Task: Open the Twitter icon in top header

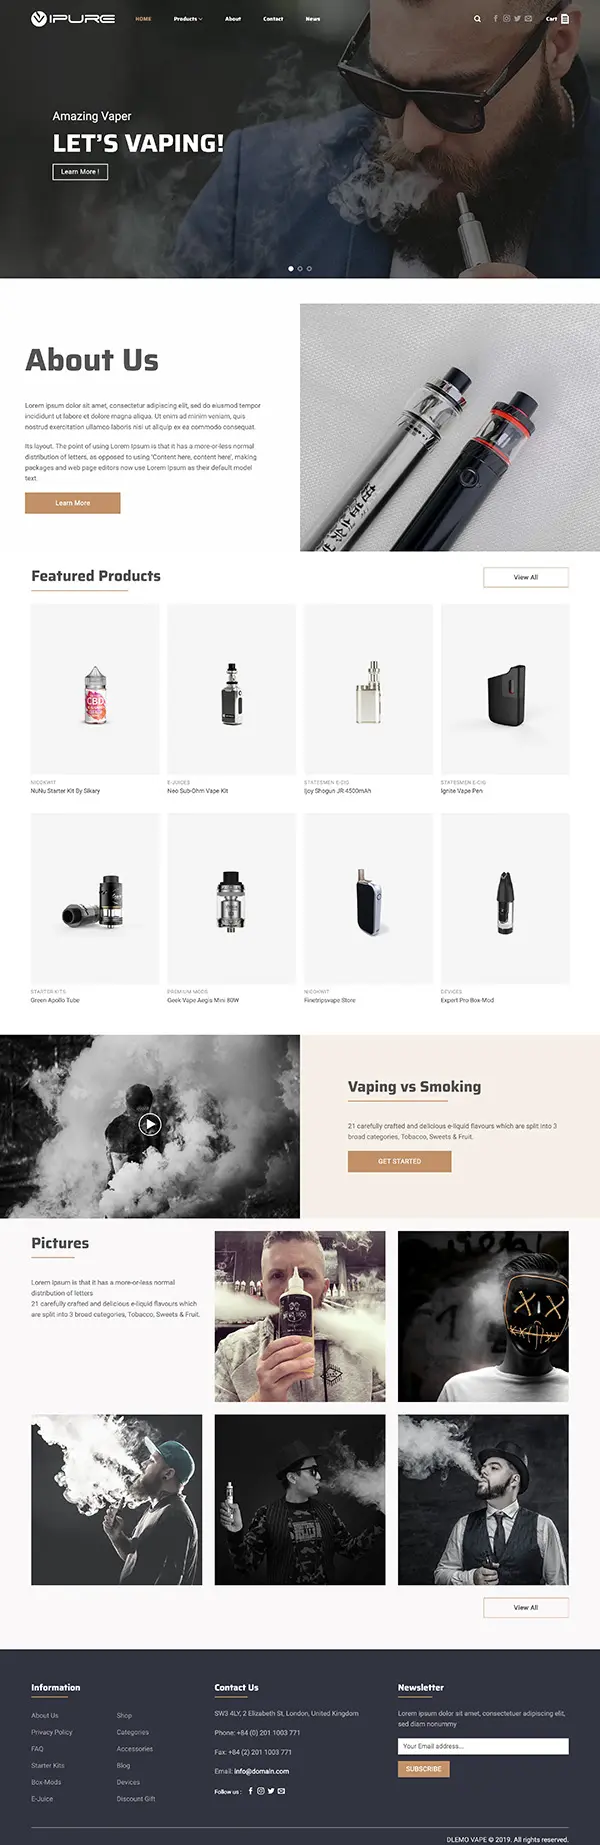Action: click(x=517, y=18)
